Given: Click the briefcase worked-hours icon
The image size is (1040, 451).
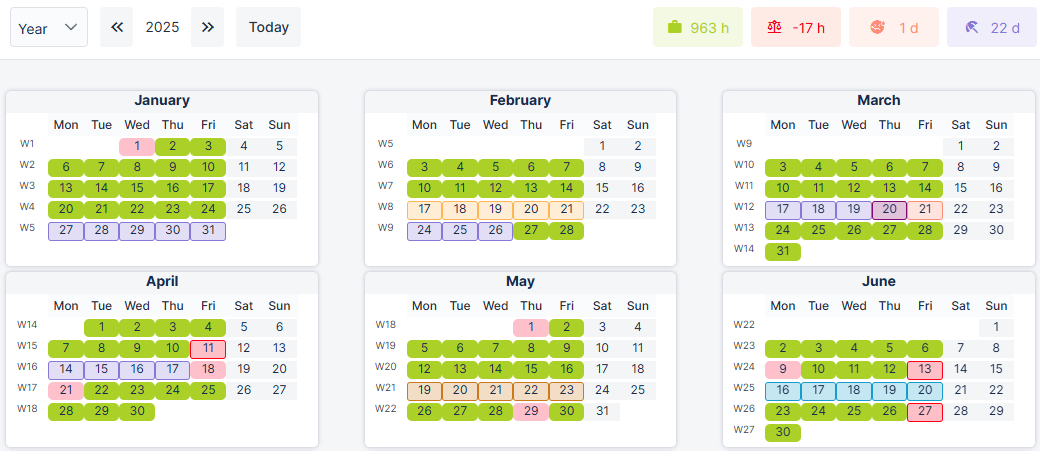Looking at the screenshot, I should [x=674, y=28].
